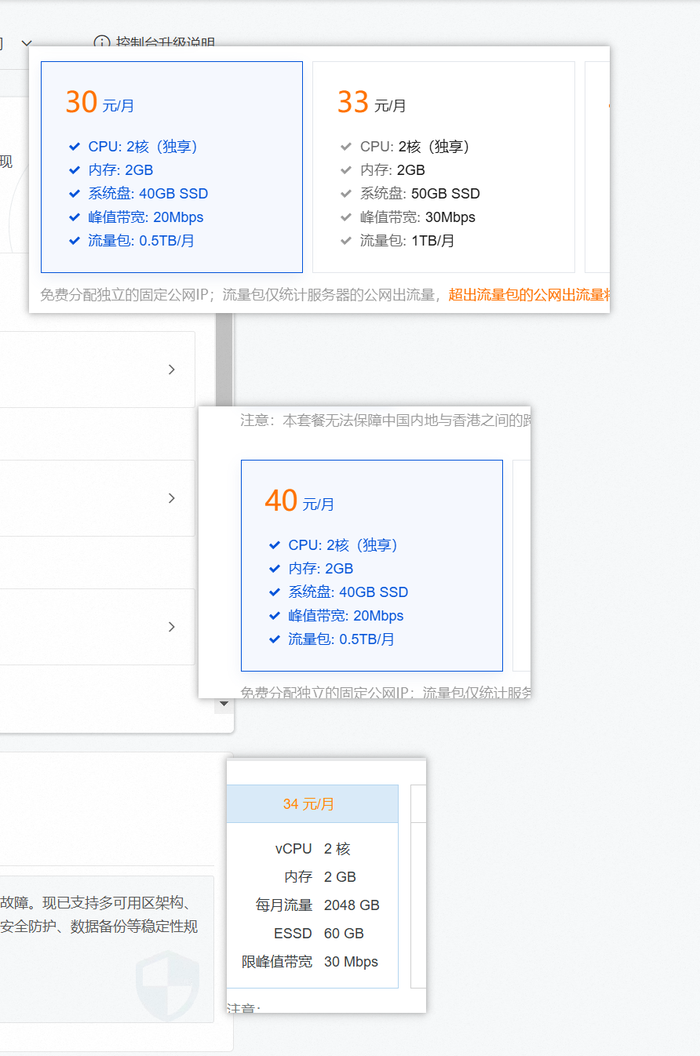The height and width of the screenshot is (1056, 700).
Task: Click the 流量包 checkmark in 40元/月 card
Action: pos(274,640)
